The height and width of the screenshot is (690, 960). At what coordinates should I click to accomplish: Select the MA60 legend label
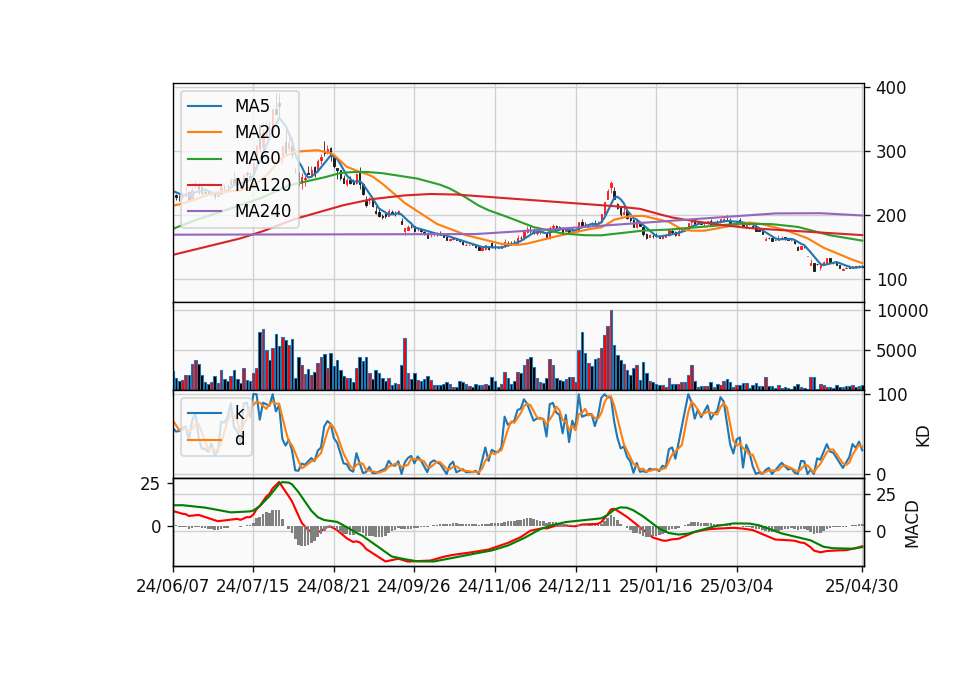(x=257, y=158)
